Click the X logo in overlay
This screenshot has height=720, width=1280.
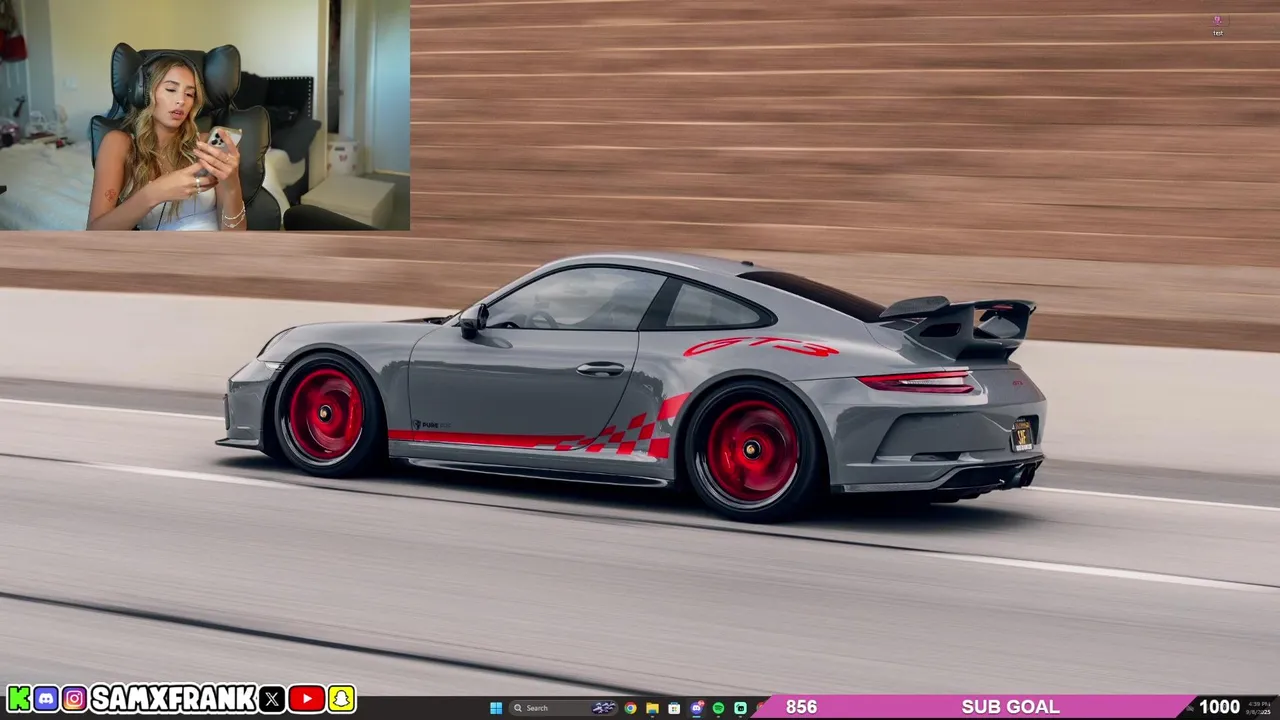point(272,698)
